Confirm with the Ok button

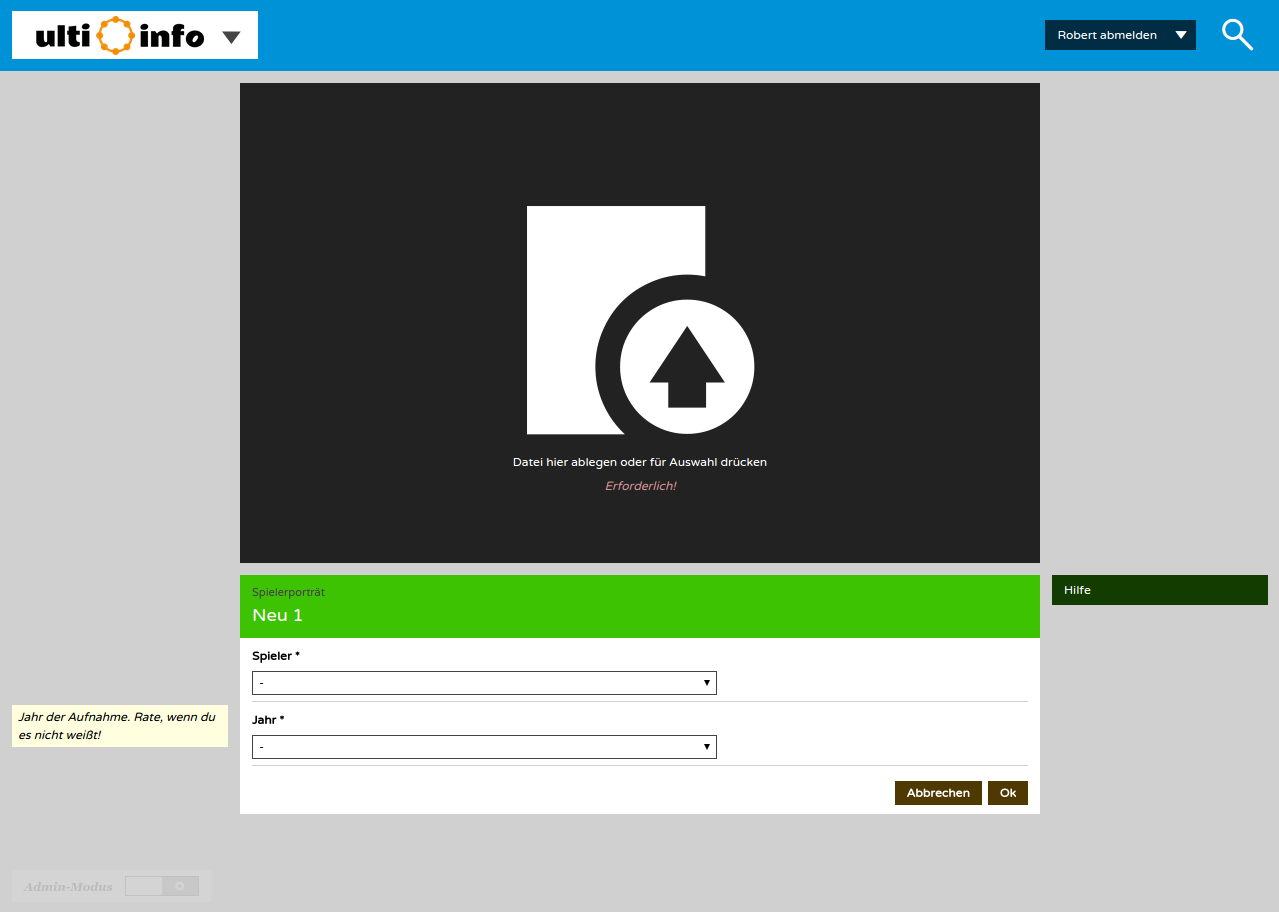point(1007,793)
